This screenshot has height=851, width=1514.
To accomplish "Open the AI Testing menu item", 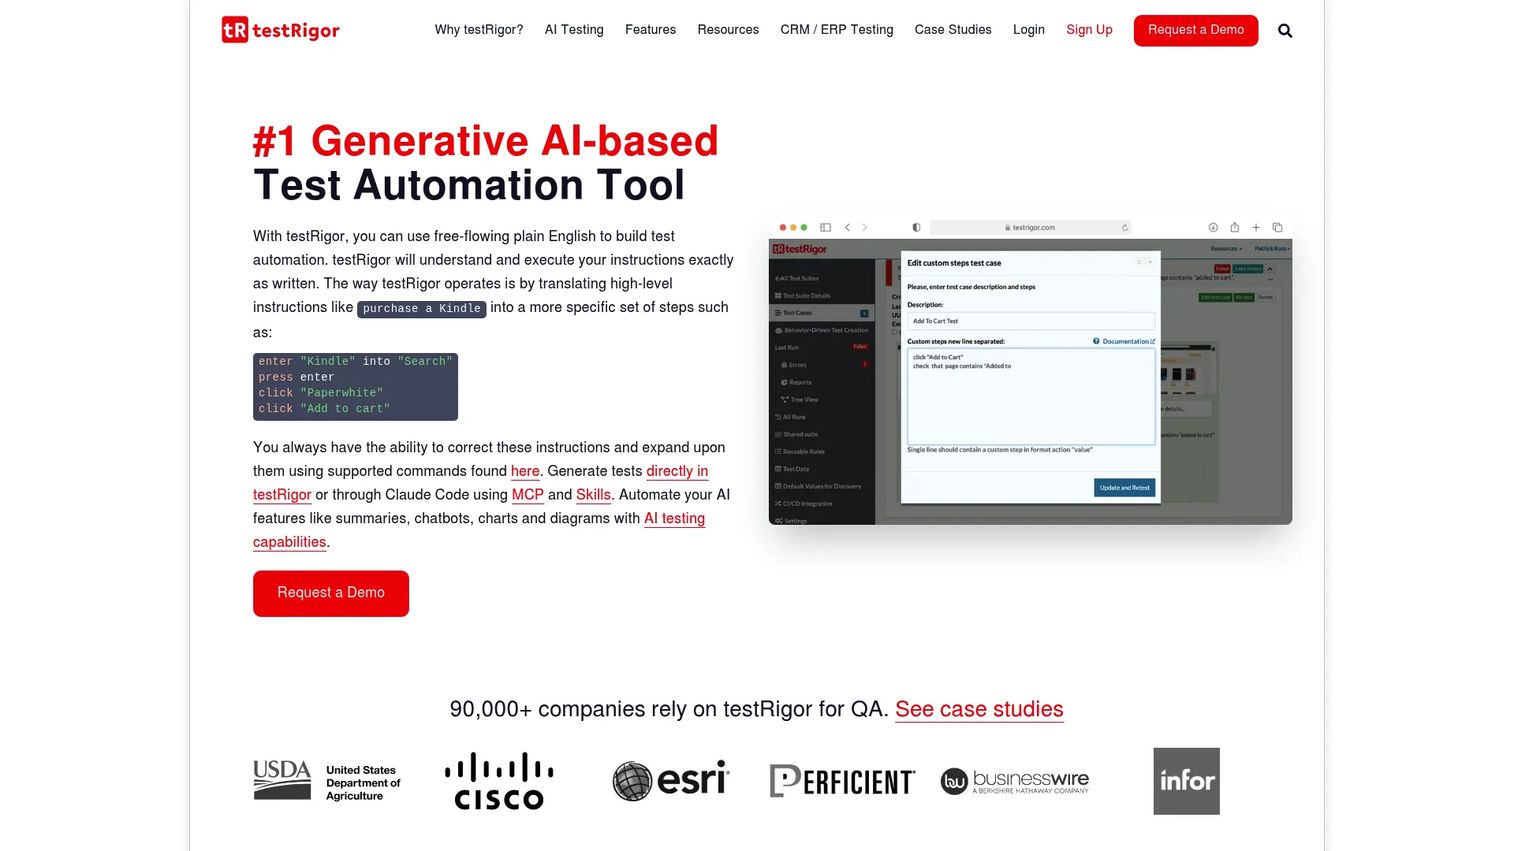I will [x=574, y=30].
